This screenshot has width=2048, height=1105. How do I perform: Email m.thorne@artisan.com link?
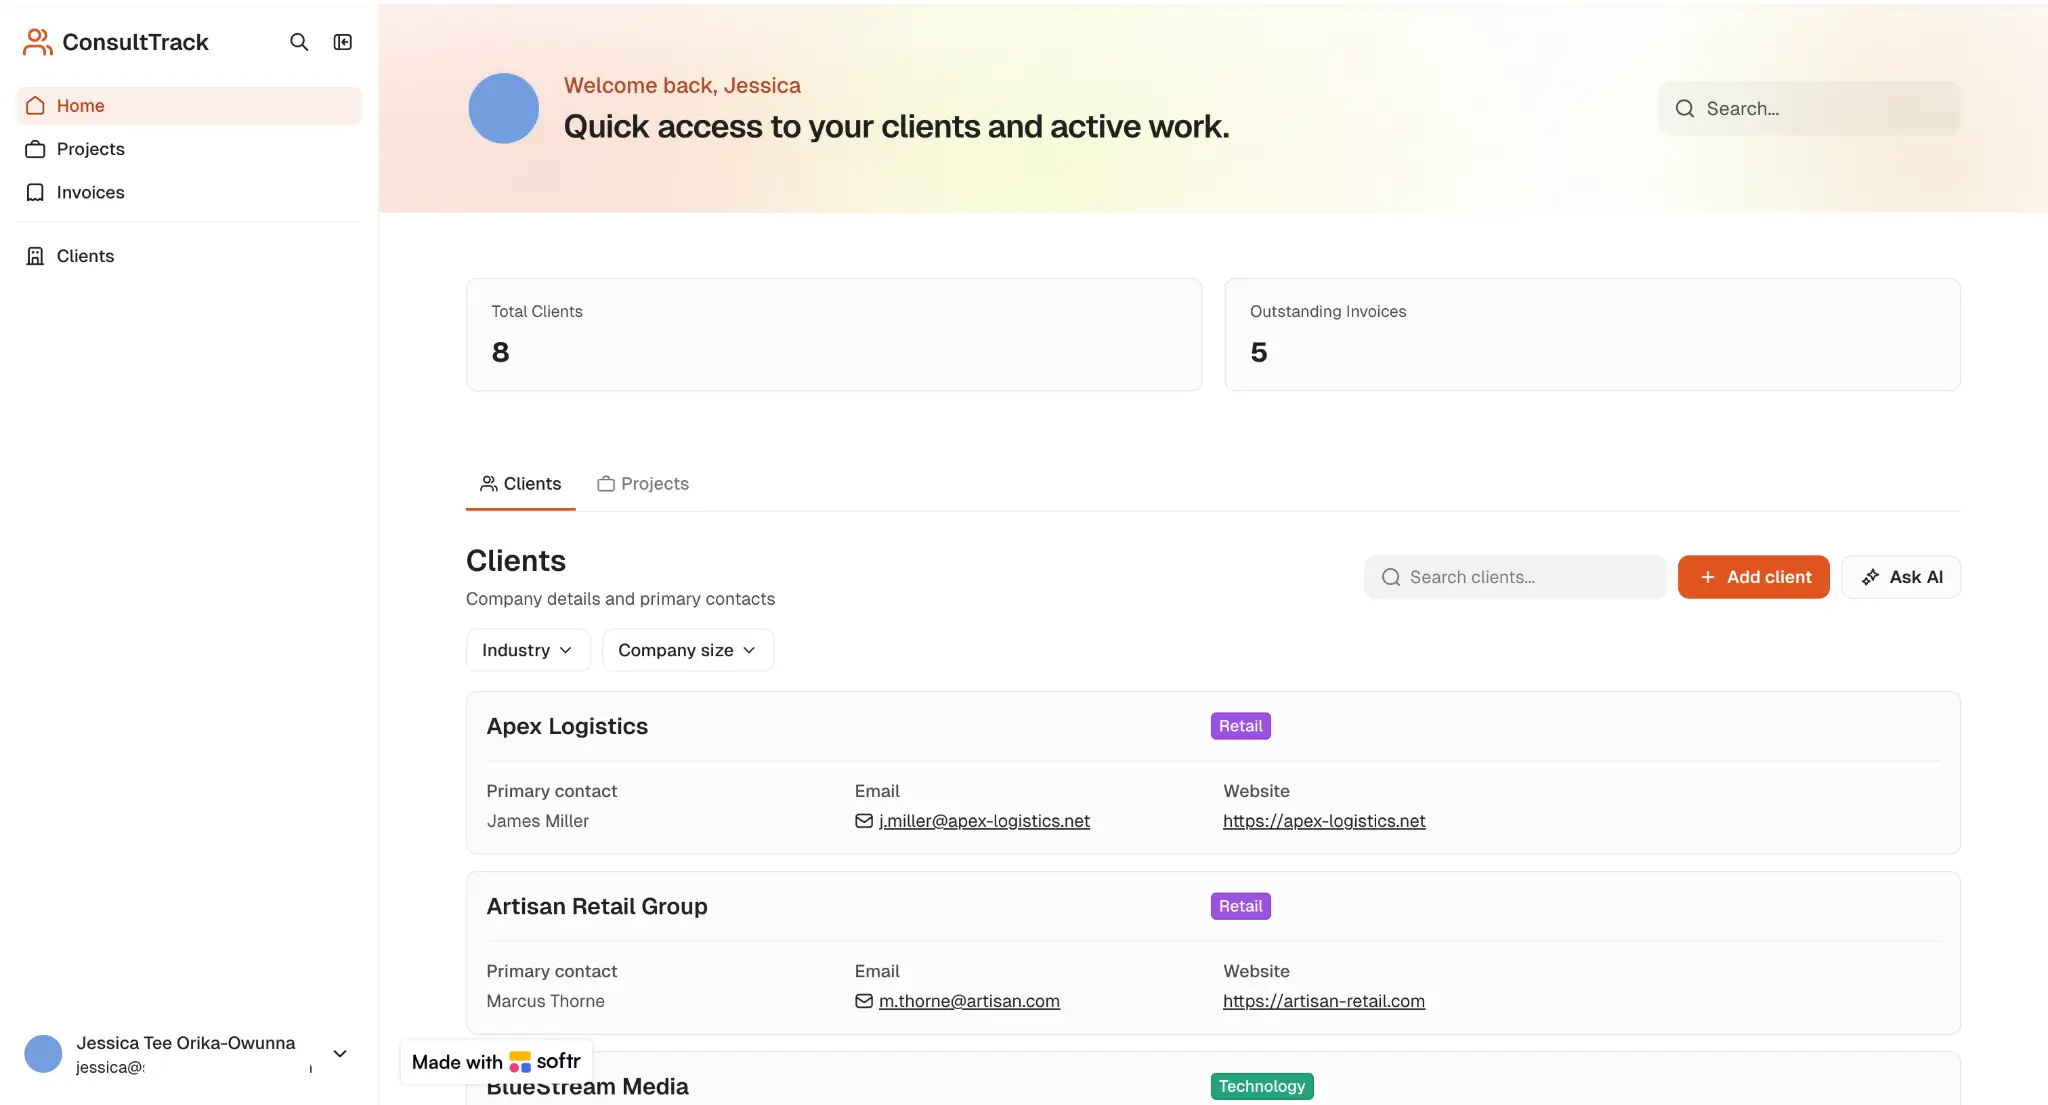[969, 1001]
